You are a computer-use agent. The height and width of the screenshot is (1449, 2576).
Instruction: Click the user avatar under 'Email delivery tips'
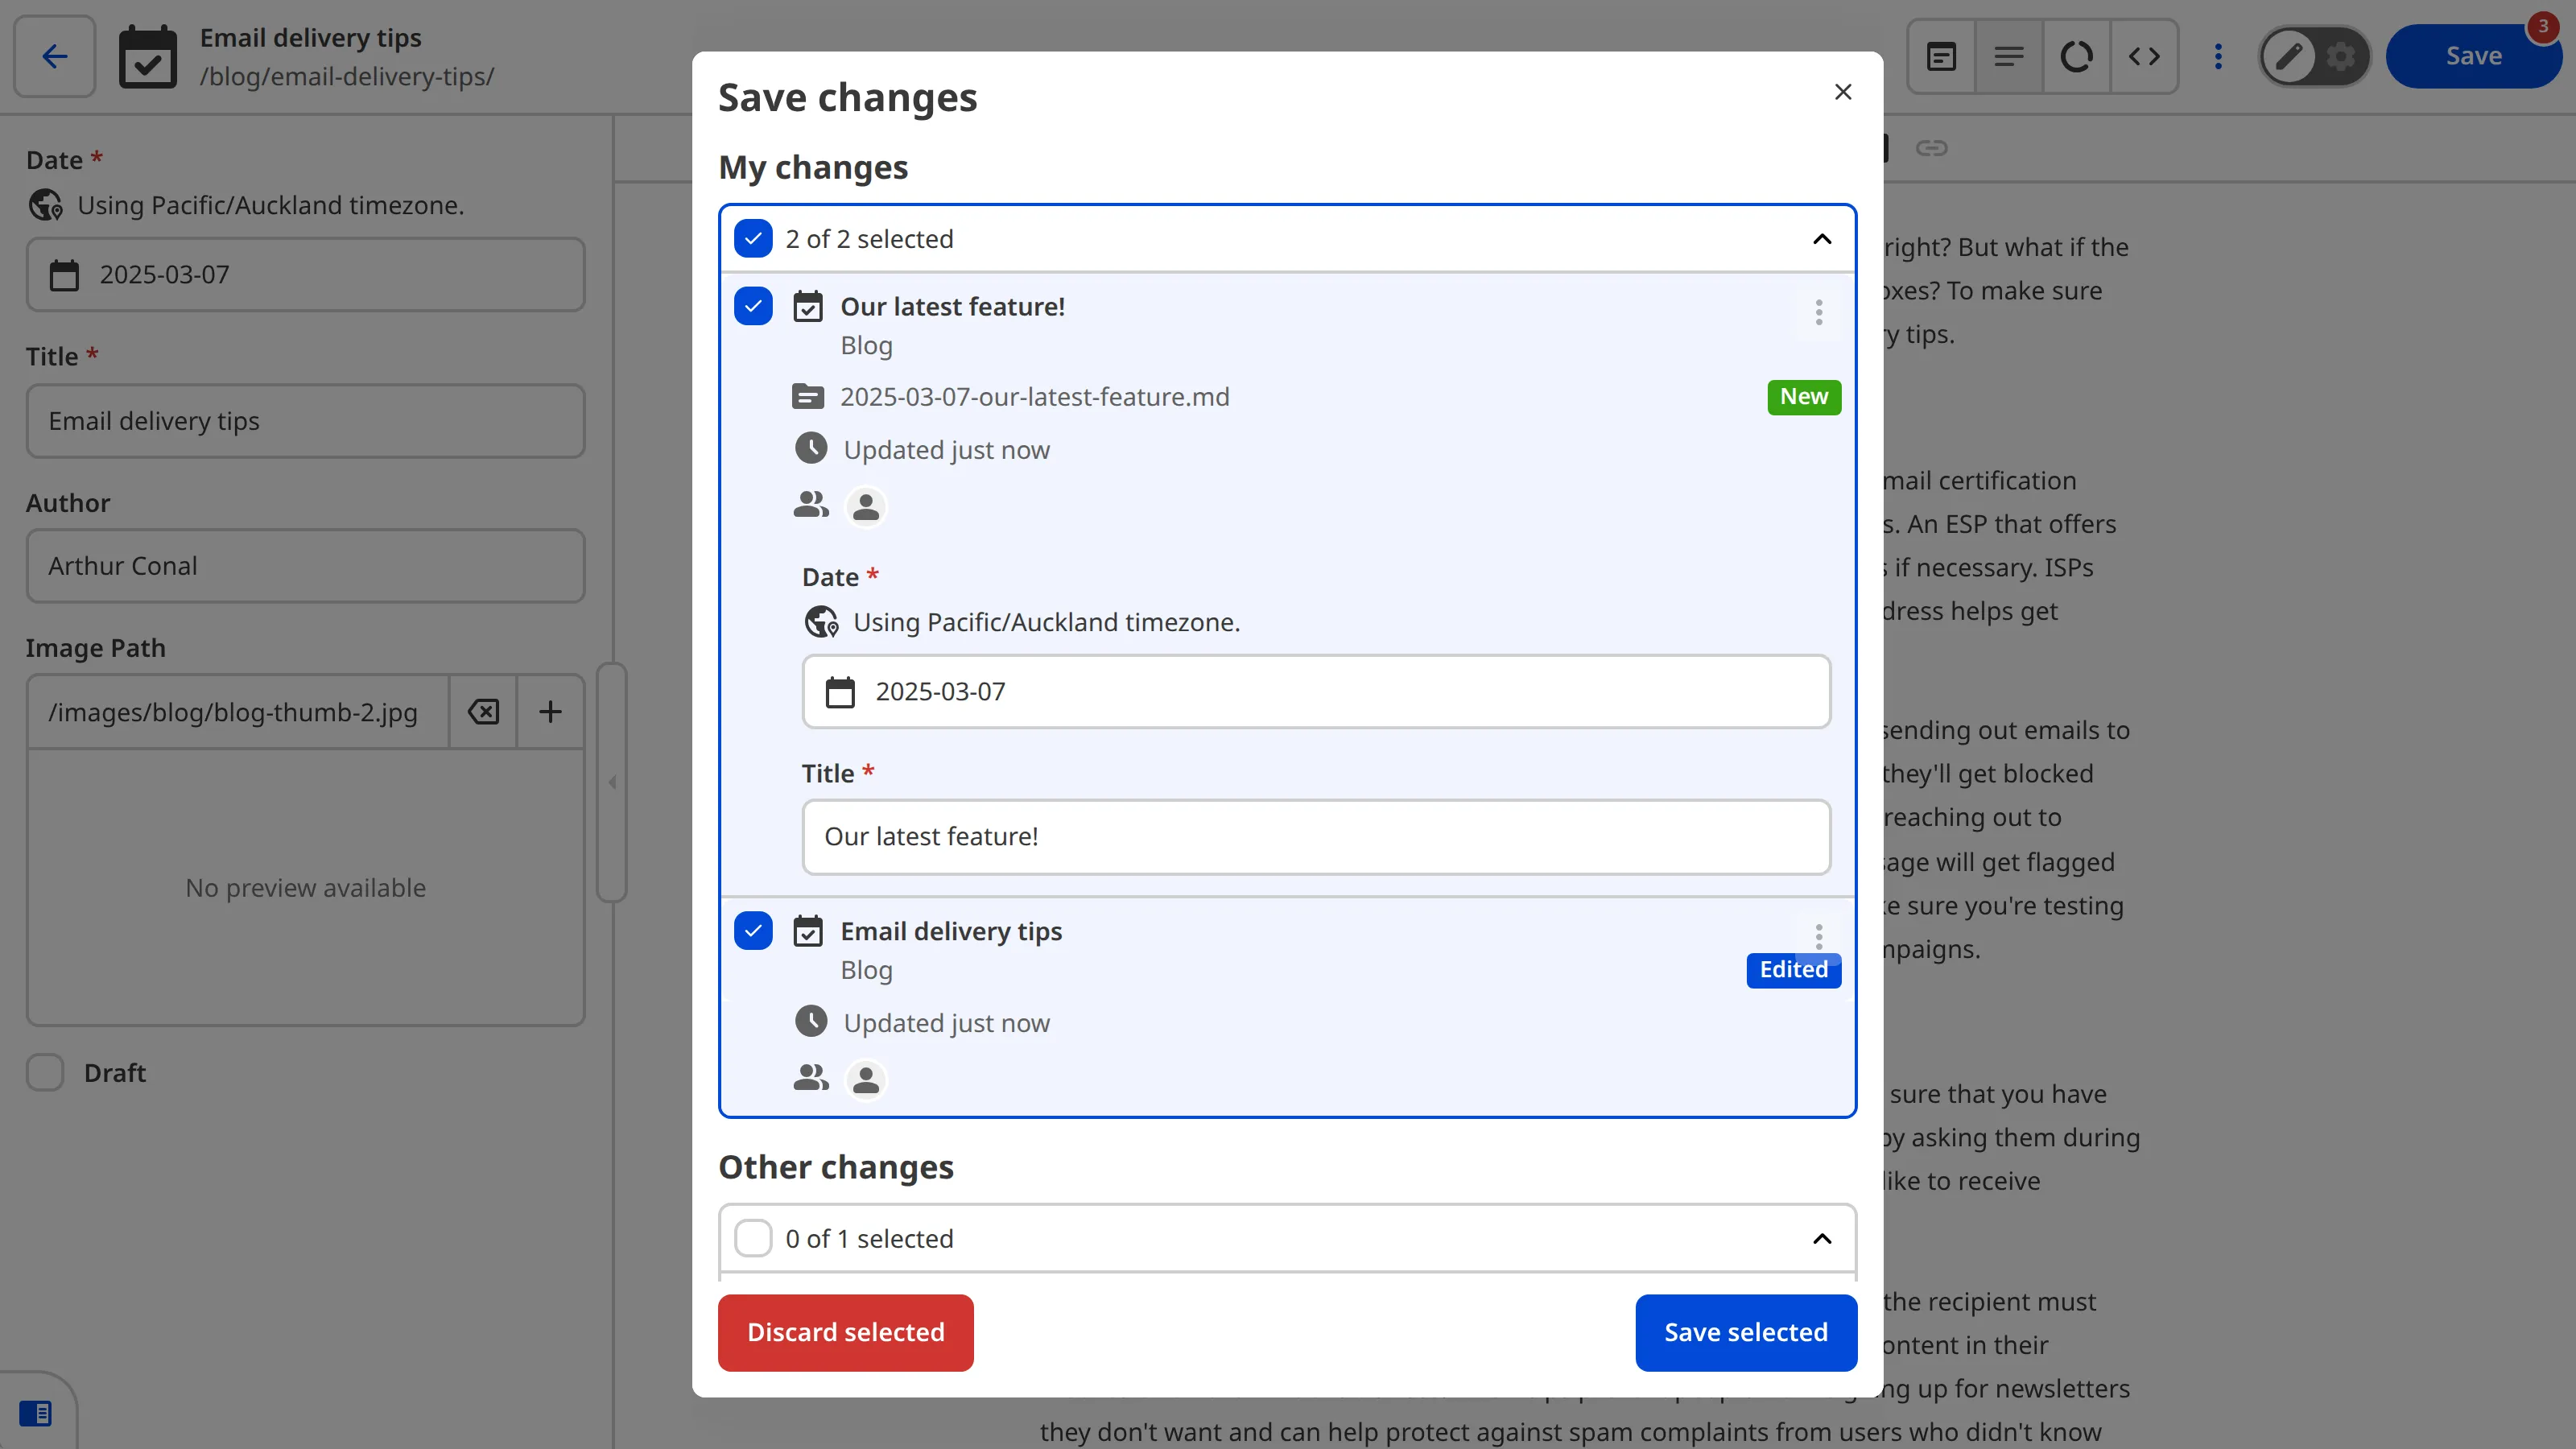(x=866, y=1080)
